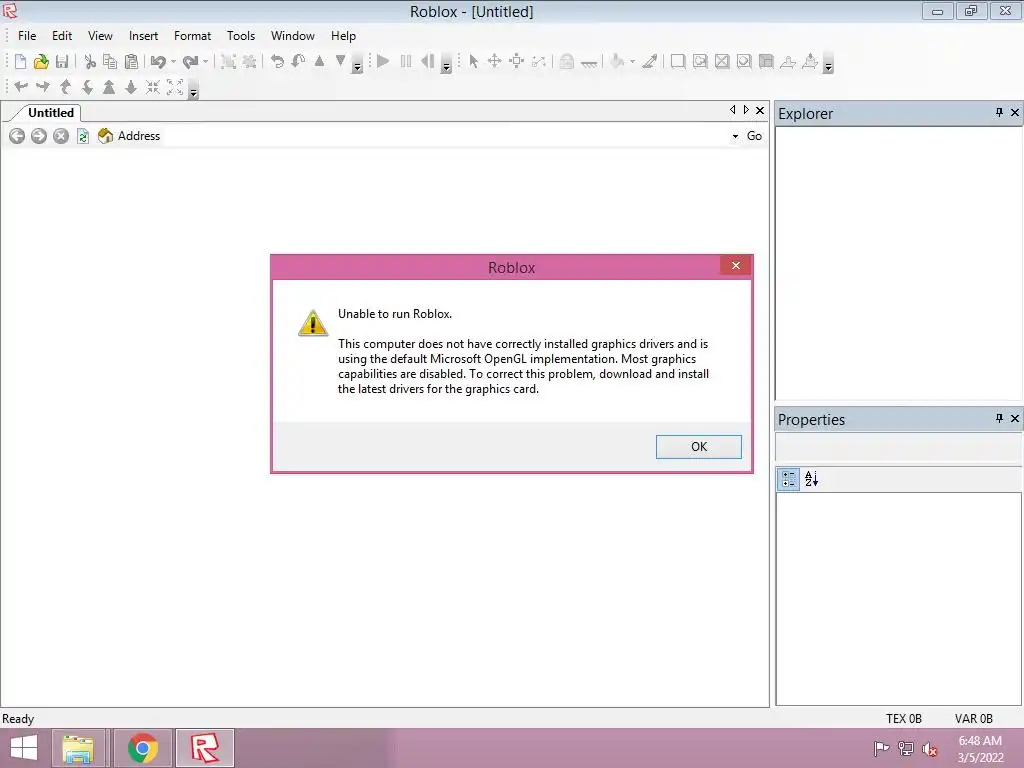Select the Resize handles tool

(517, 61)
